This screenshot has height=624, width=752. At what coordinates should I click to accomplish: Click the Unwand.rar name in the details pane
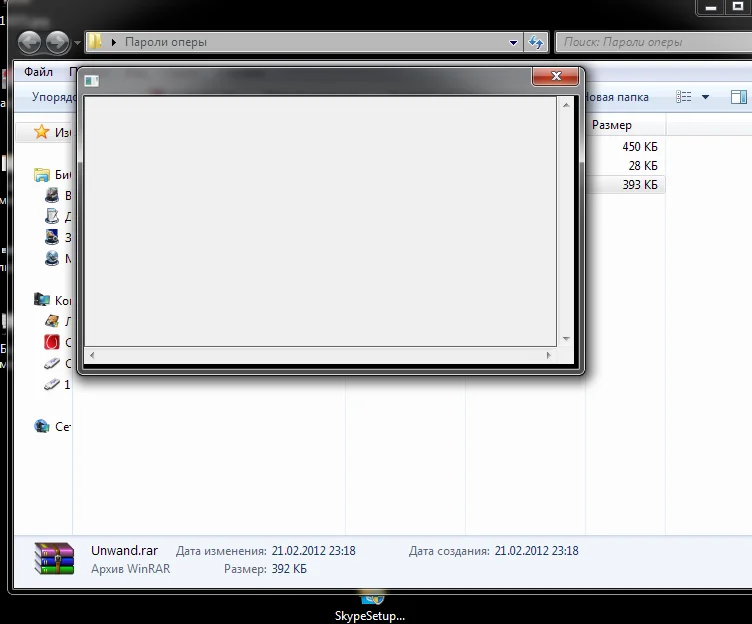click(x=124, y=551)
